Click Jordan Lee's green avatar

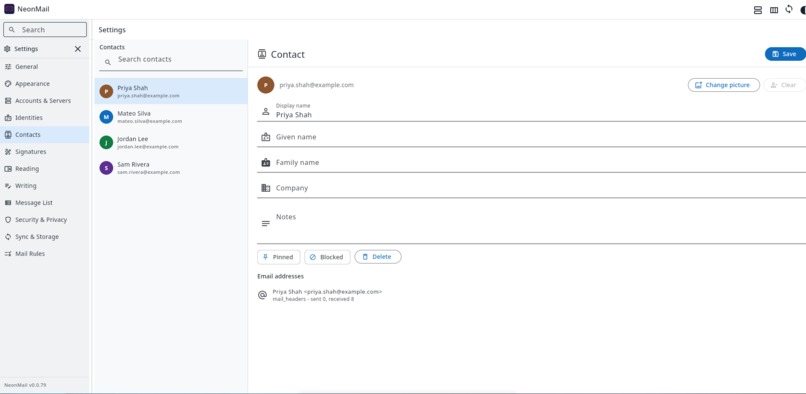pos(106,142)
